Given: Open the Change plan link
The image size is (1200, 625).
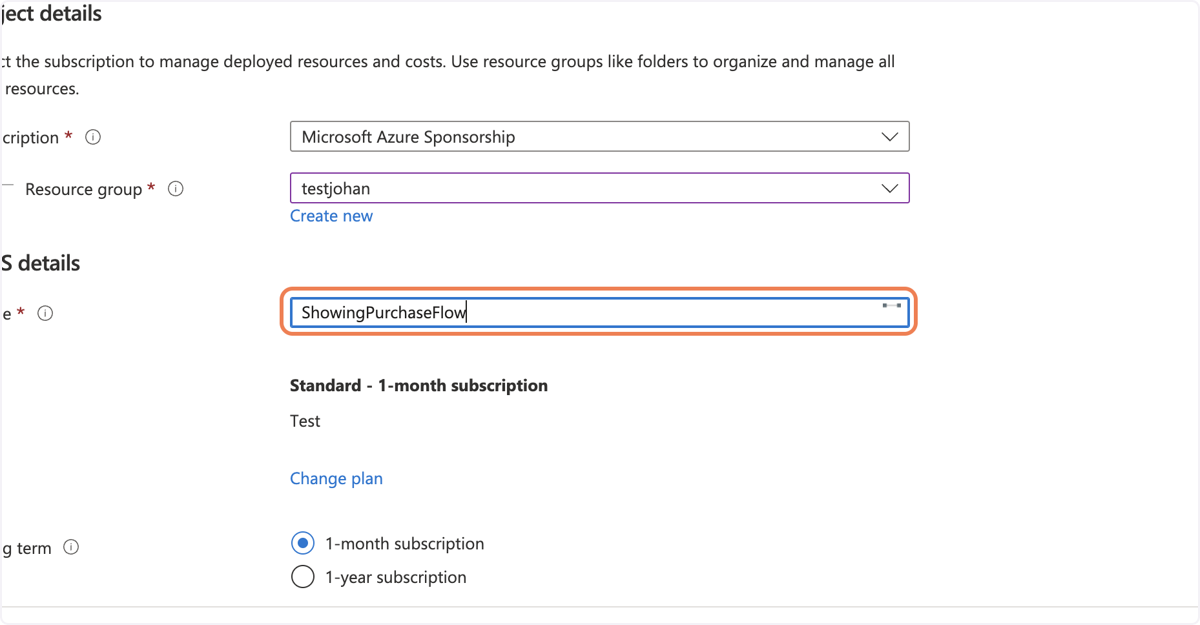Looking at the screenshot, I should point(336,479).
